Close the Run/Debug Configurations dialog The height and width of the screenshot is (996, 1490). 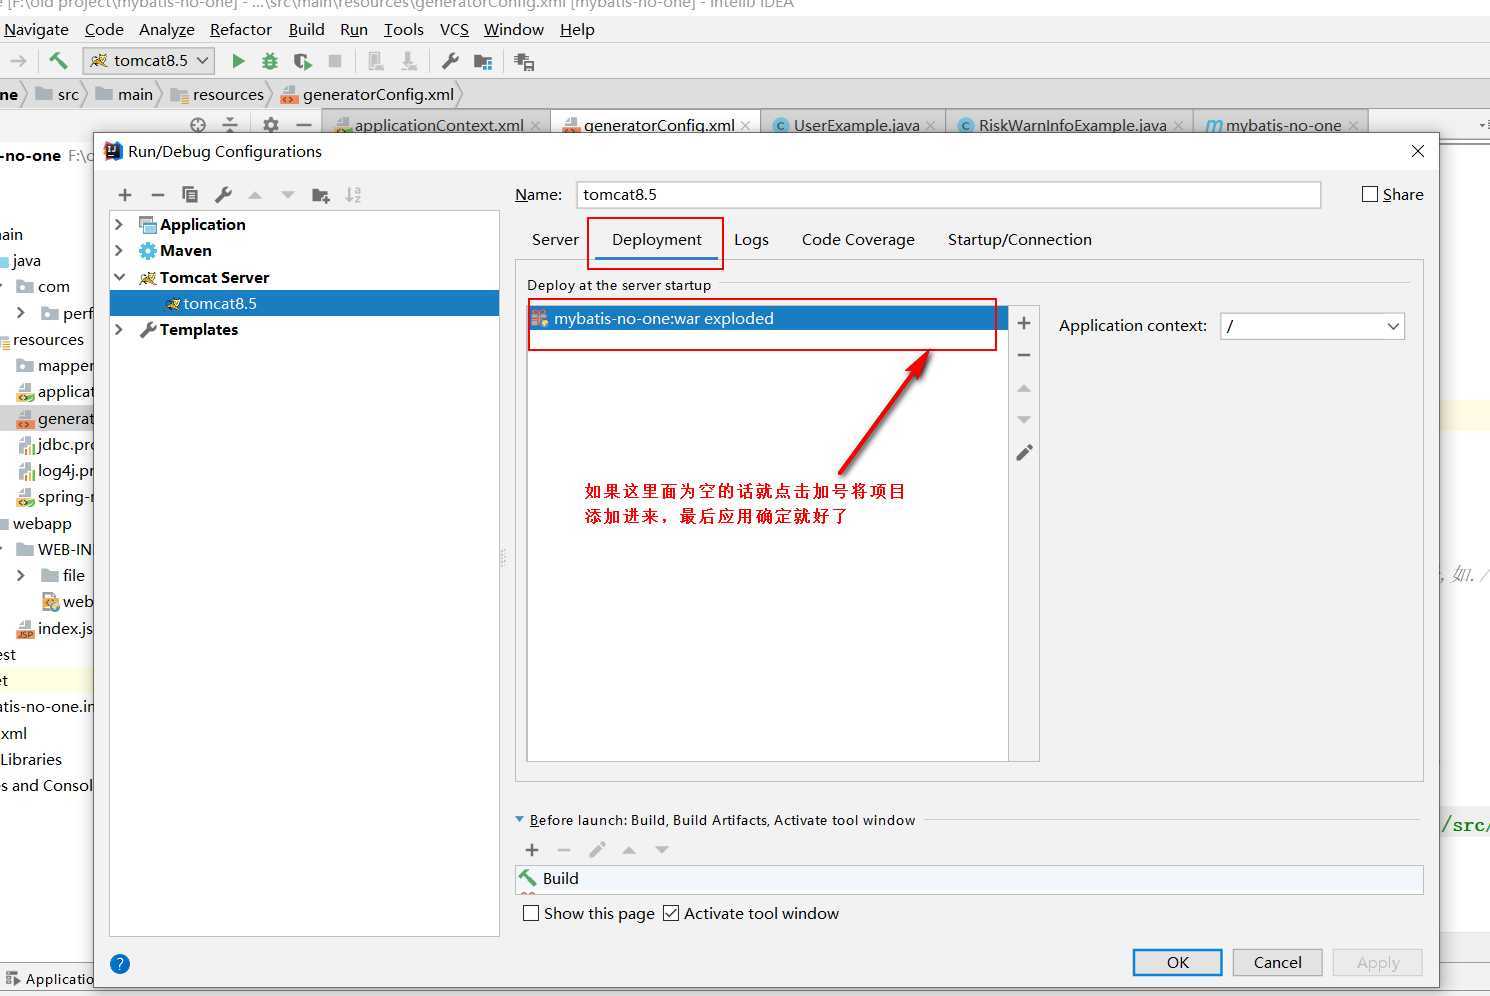1418,151
